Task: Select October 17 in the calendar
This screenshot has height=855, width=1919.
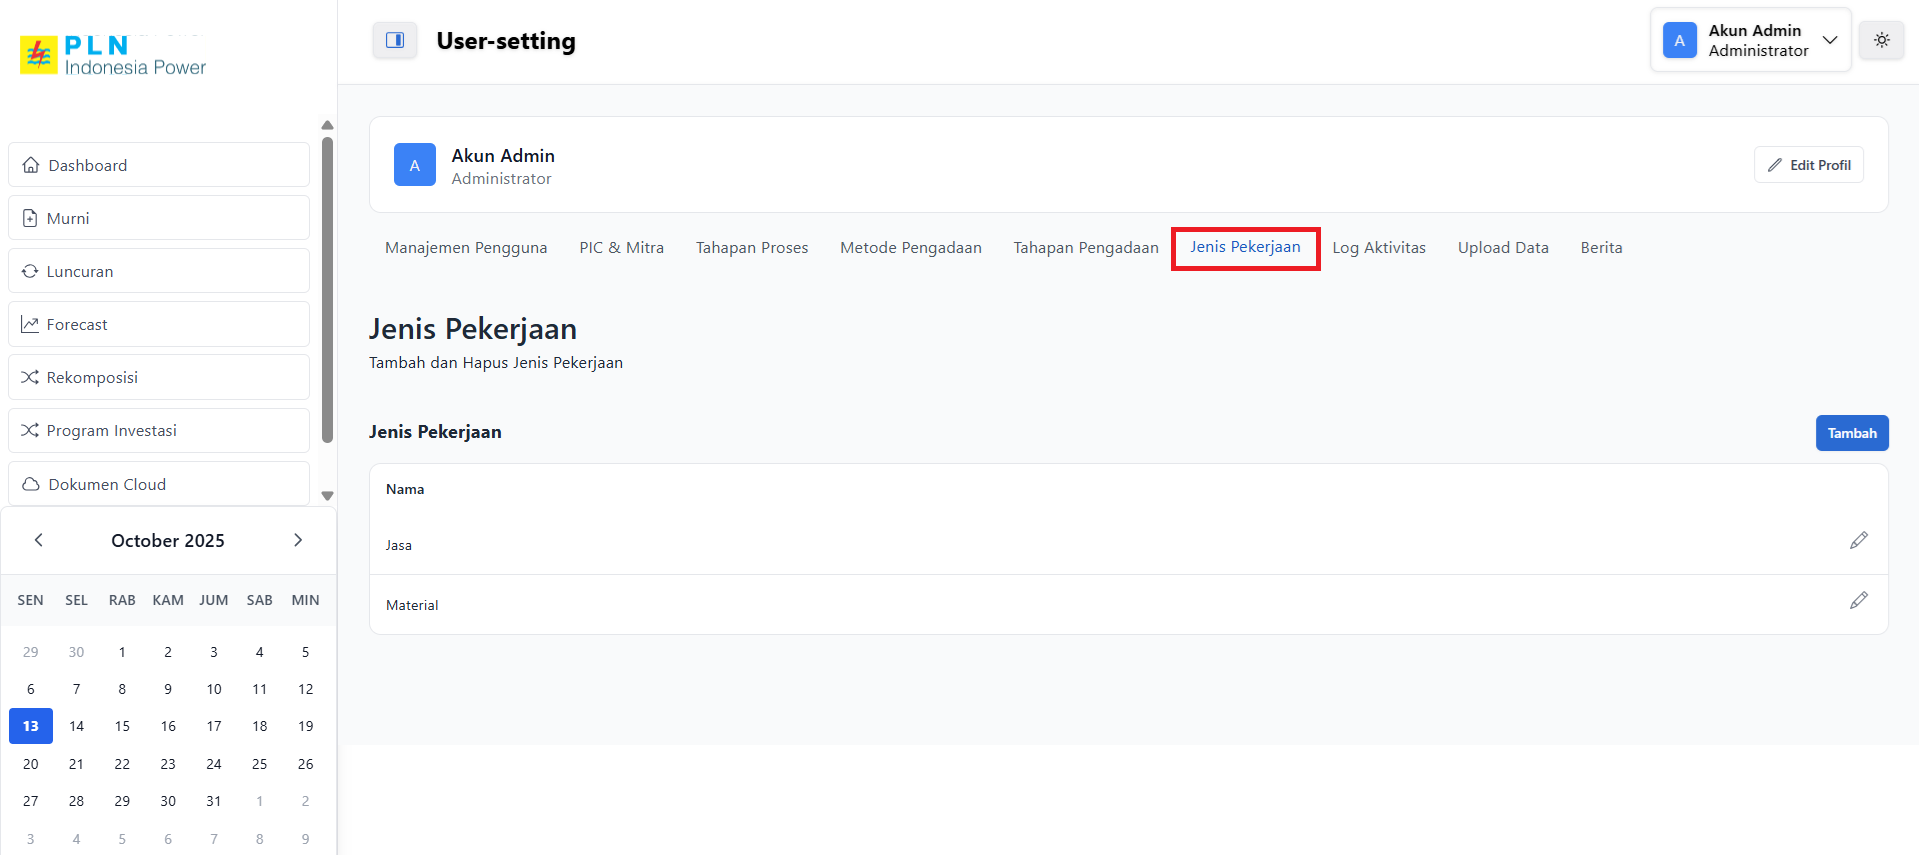Action: click(214, 726)
